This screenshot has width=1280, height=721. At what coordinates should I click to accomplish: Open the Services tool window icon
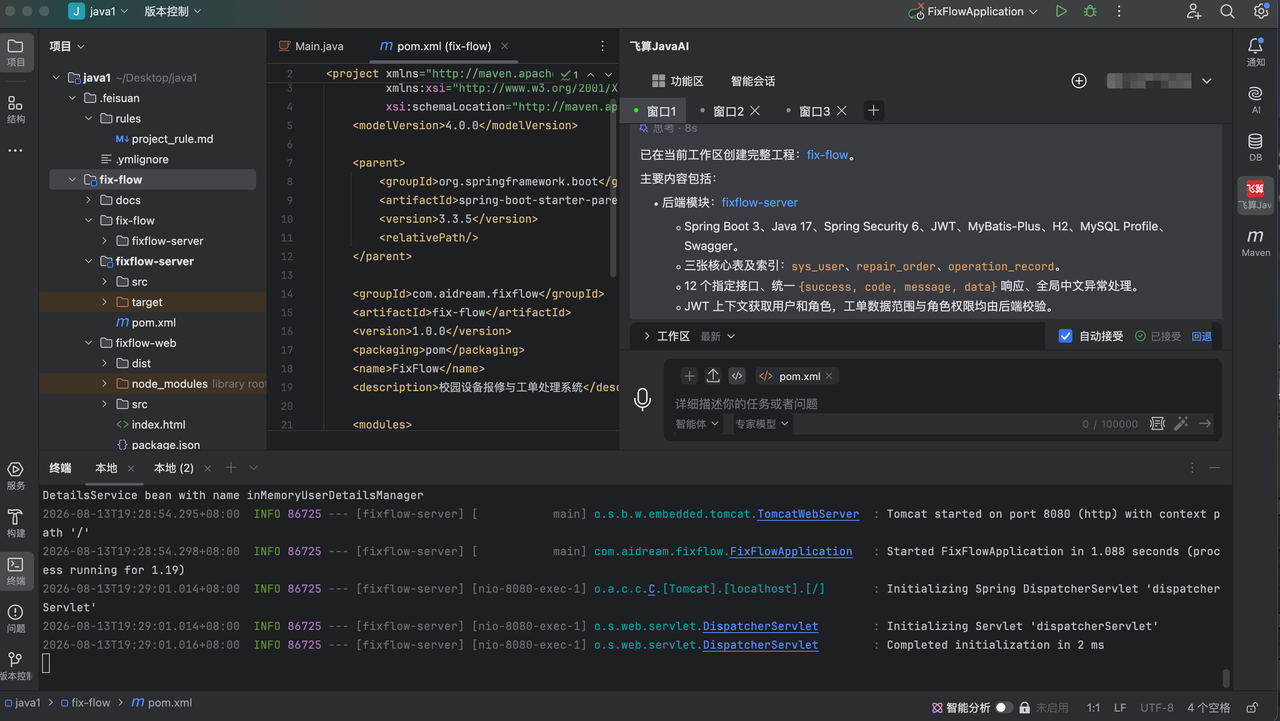click(15, 475)
